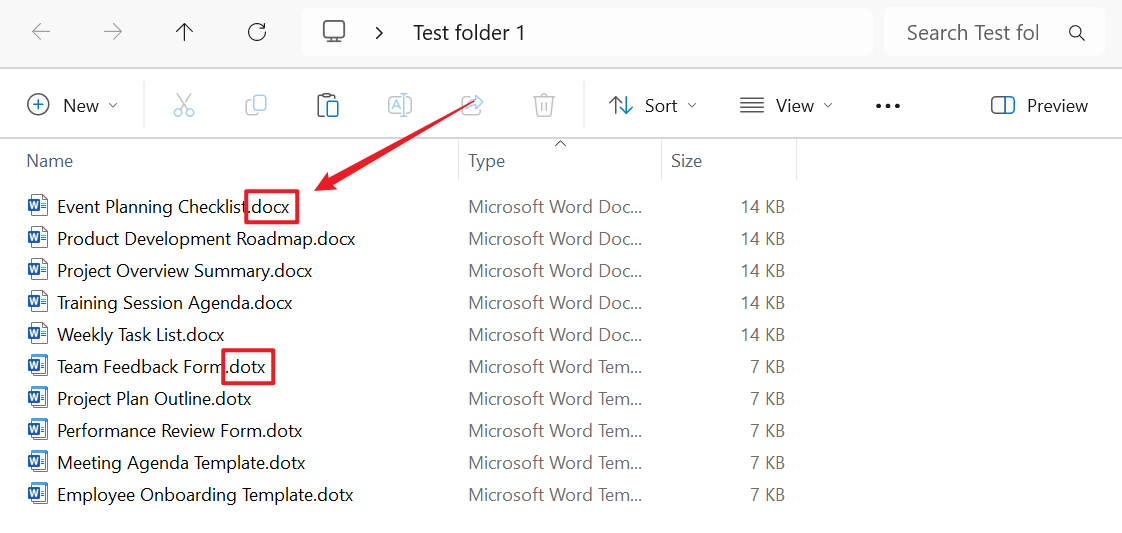This screenshot has height=533, width=1122.
Task: Sort files by the Name column header
Action: click(x=50, y=161)
